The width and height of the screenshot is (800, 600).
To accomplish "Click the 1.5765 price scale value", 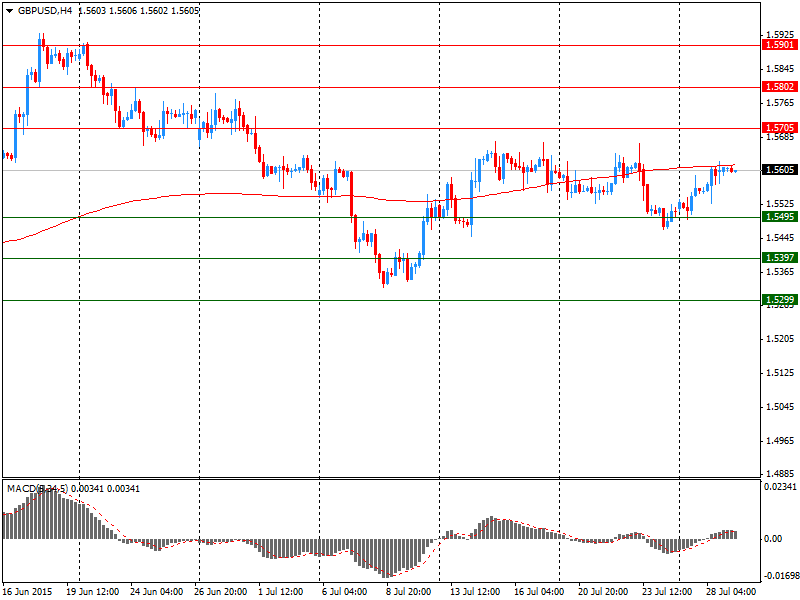I will tap(781, 103).
